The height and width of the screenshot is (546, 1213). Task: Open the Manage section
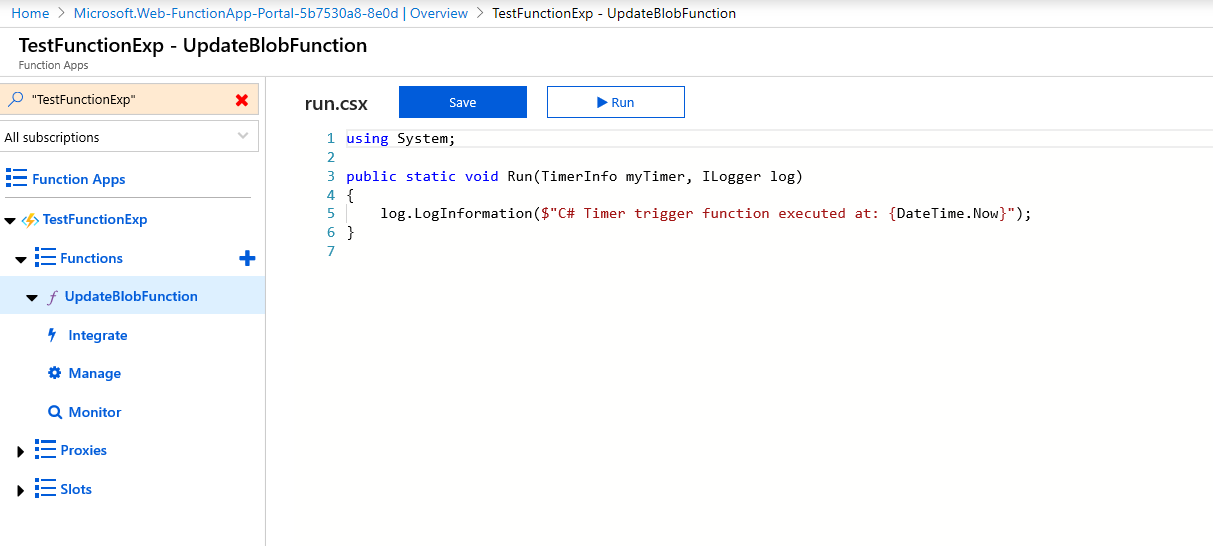pyautogui.click(x=95, y=373)
